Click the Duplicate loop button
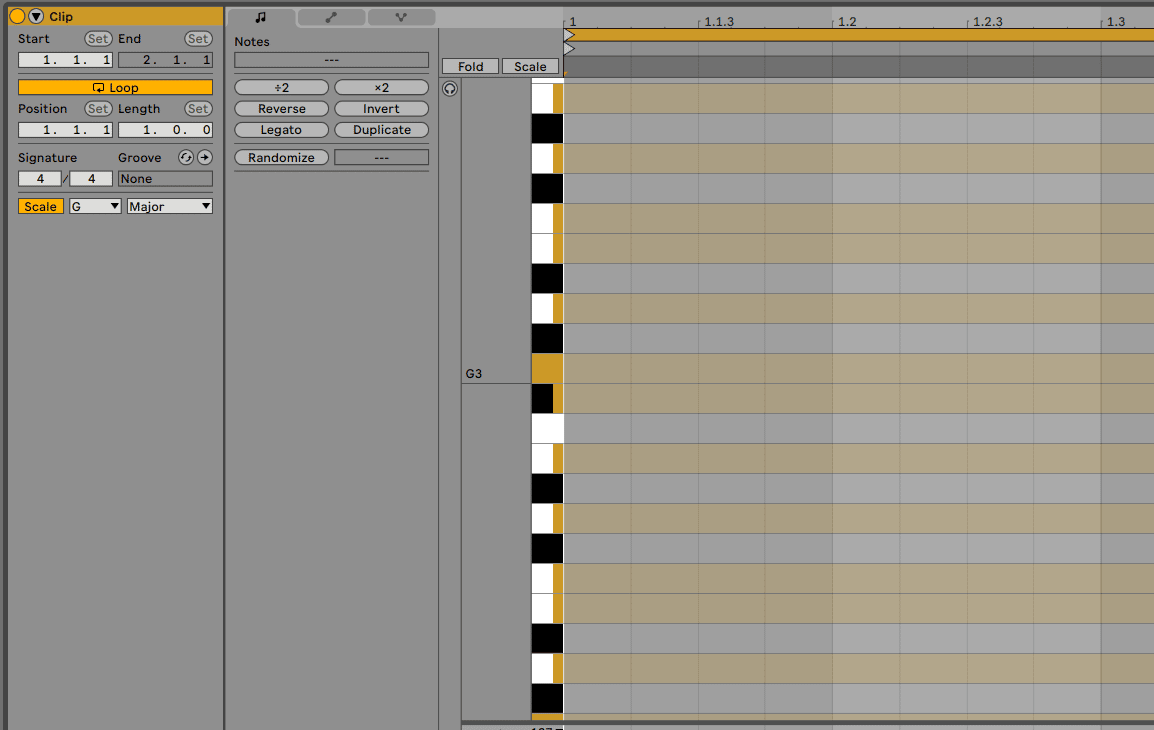1154x730 pixels. (x=381, y=130)
